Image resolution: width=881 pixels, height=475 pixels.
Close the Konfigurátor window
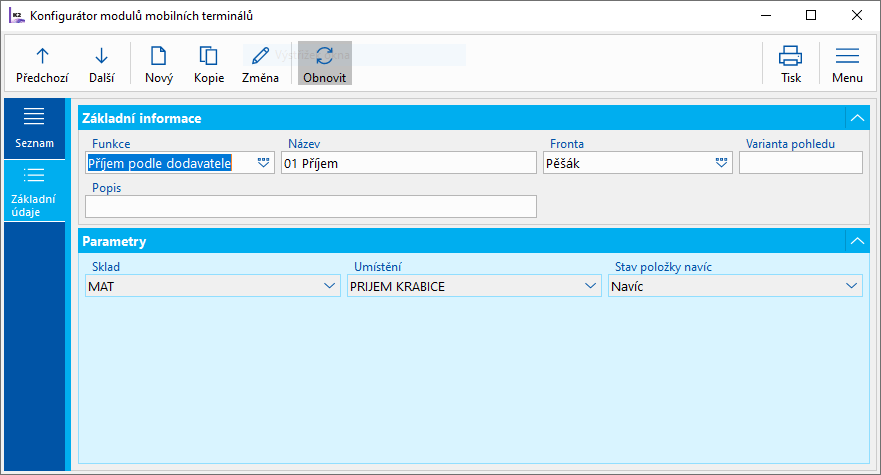click(x=856, y=15)
